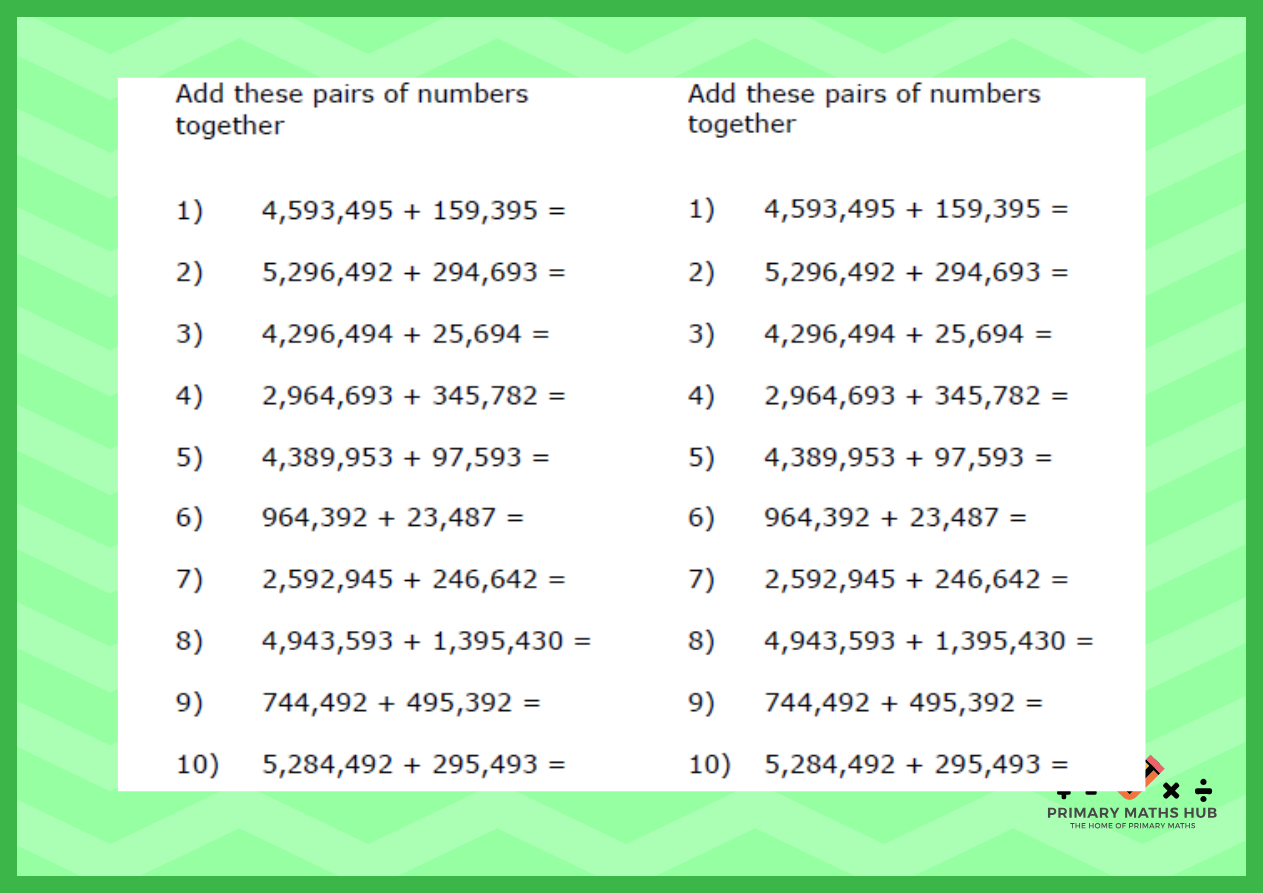This screenshot has width=1263, height=893.
Task: Select left column problem 4,389,953 + 97,593
Action: 405,458
